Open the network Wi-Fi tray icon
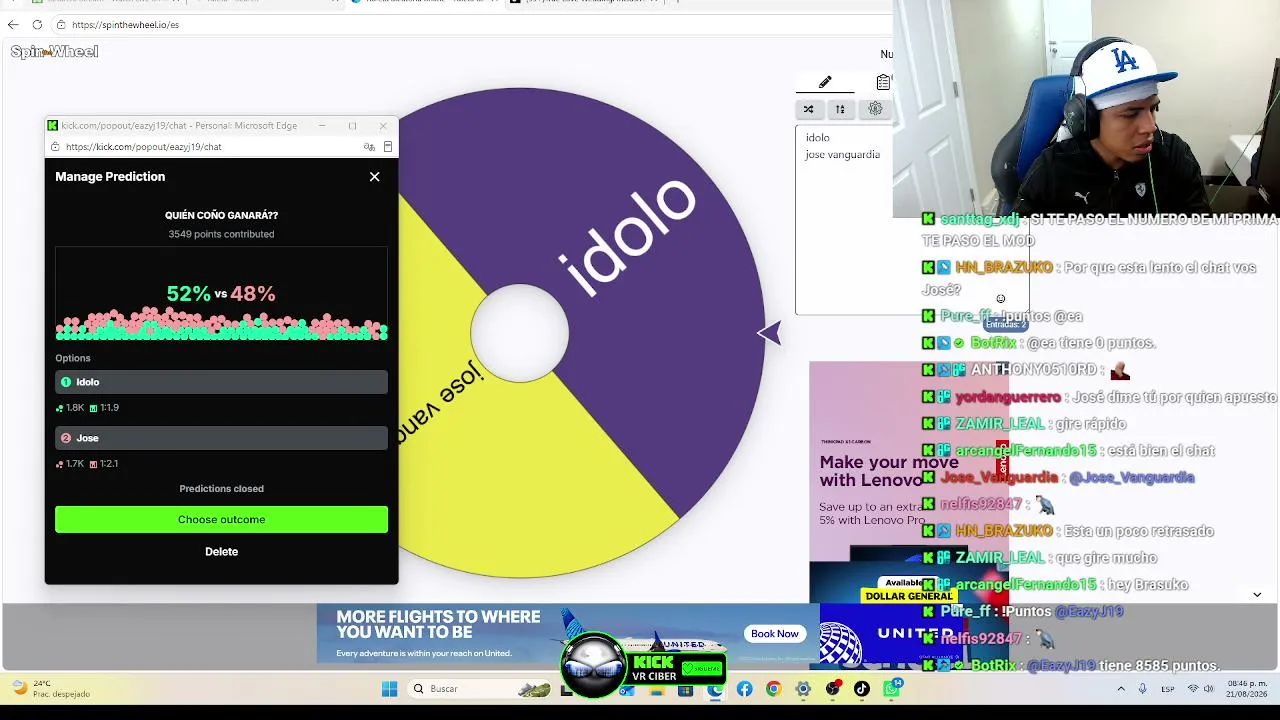1280x720 pixels. pyautogui.click(x=1193, y=689)
